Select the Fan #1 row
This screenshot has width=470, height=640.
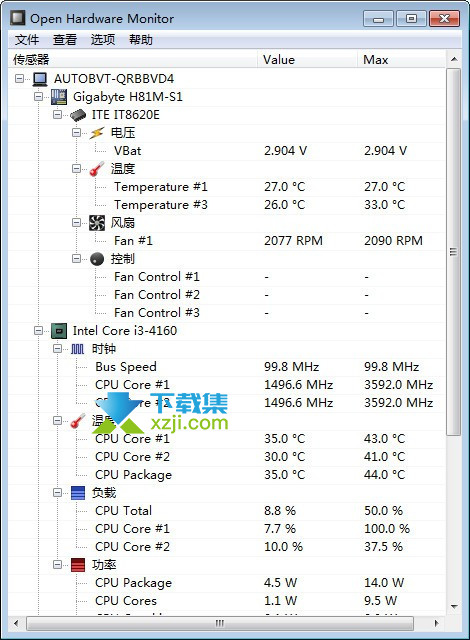(x=227, y=241)
